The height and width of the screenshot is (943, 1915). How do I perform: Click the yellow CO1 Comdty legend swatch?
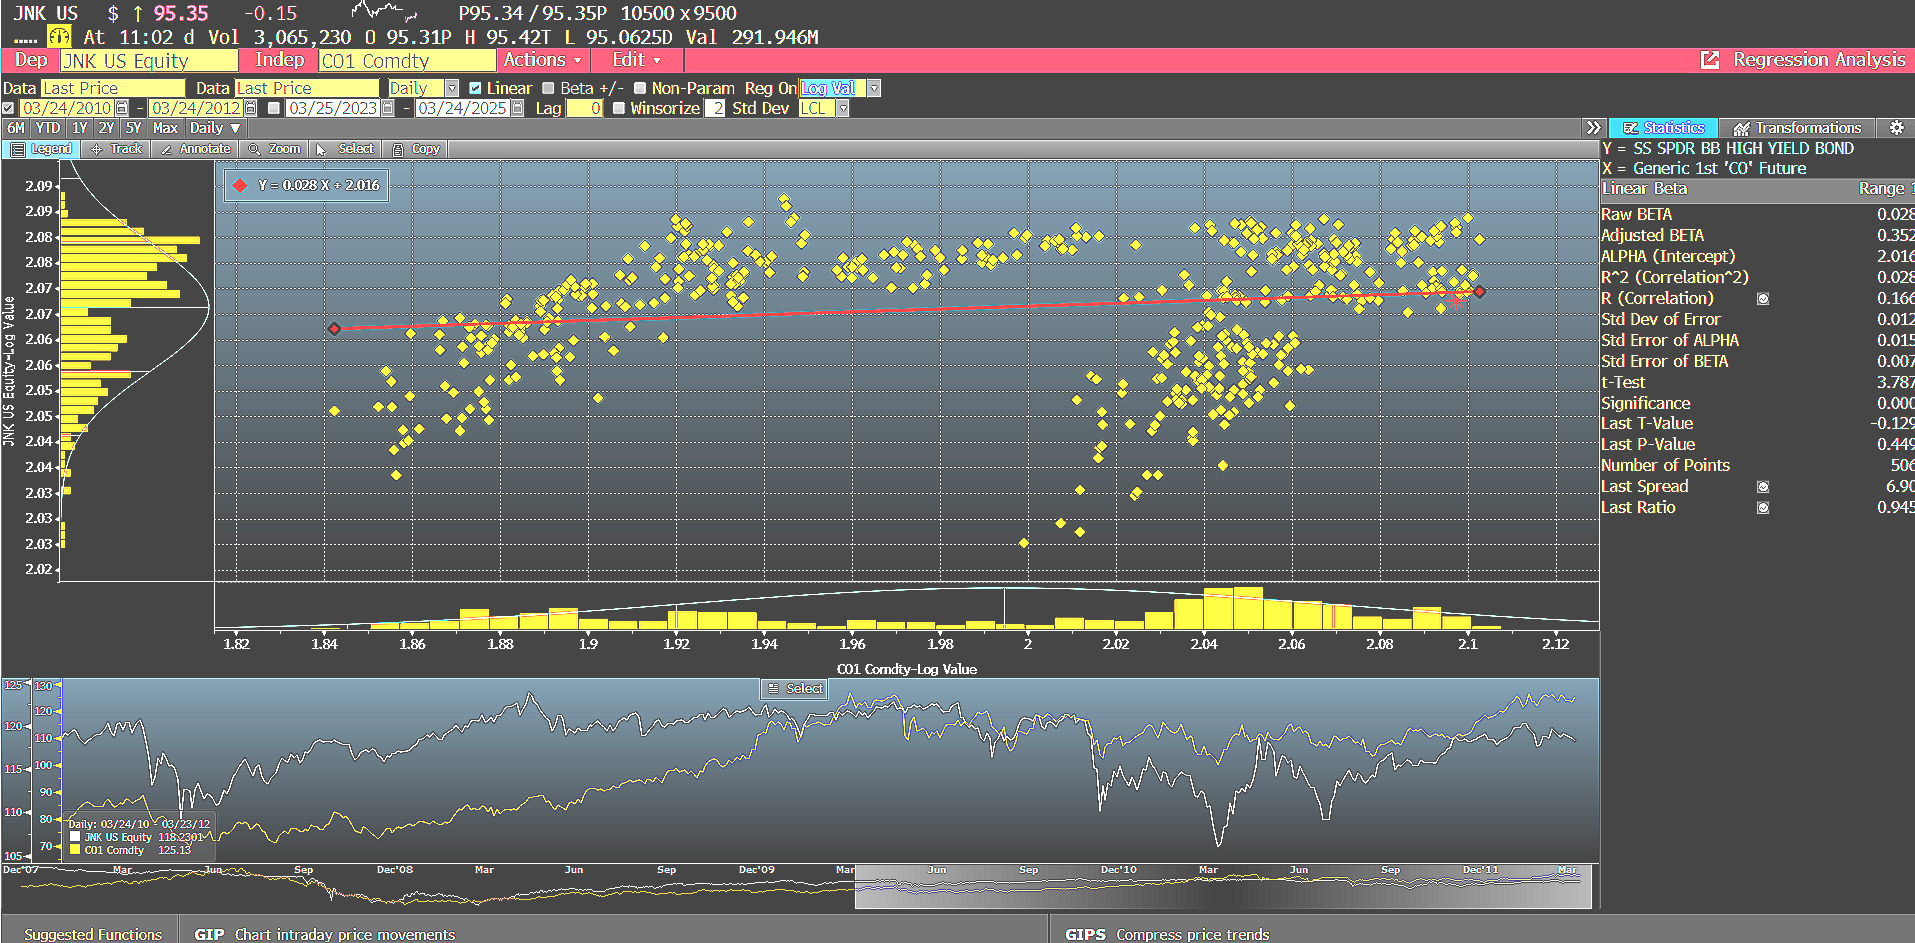(75, 850)
